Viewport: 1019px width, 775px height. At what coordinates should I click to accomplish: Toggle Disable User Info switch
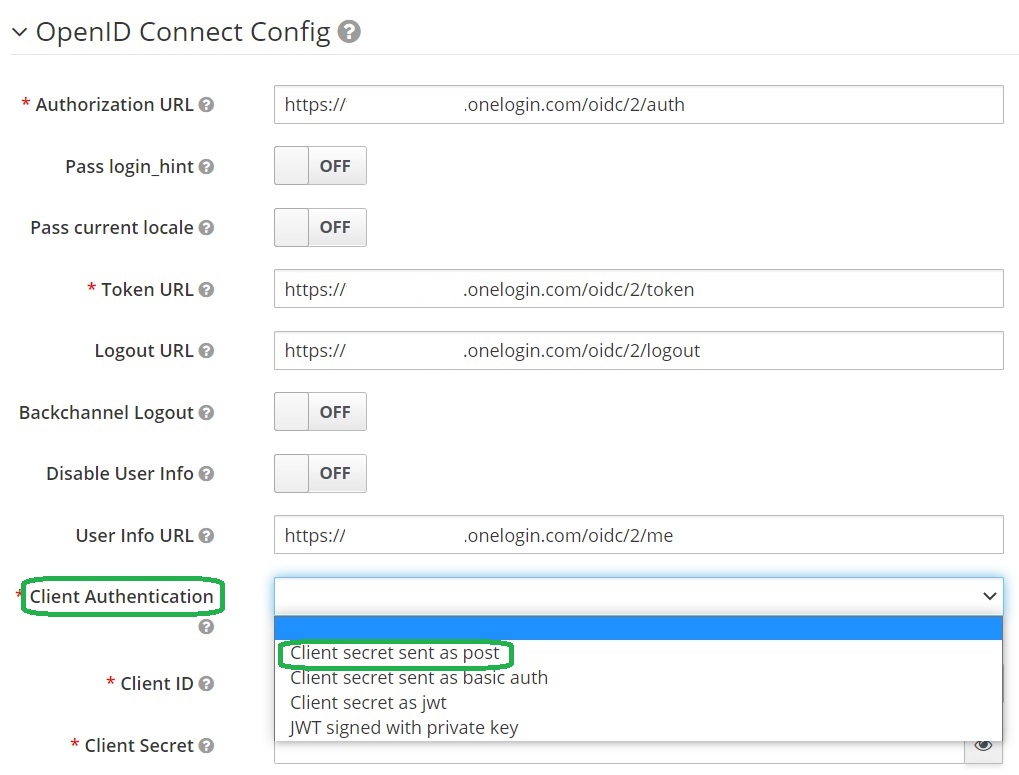[320, 474]
